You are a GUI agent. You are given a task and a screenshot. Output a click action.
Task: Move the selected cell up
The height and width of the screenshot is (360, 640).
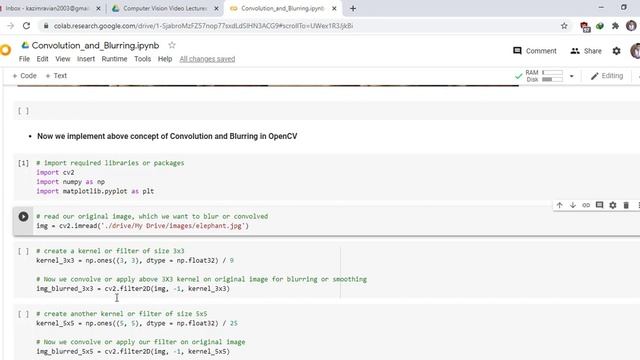[560, 205]
